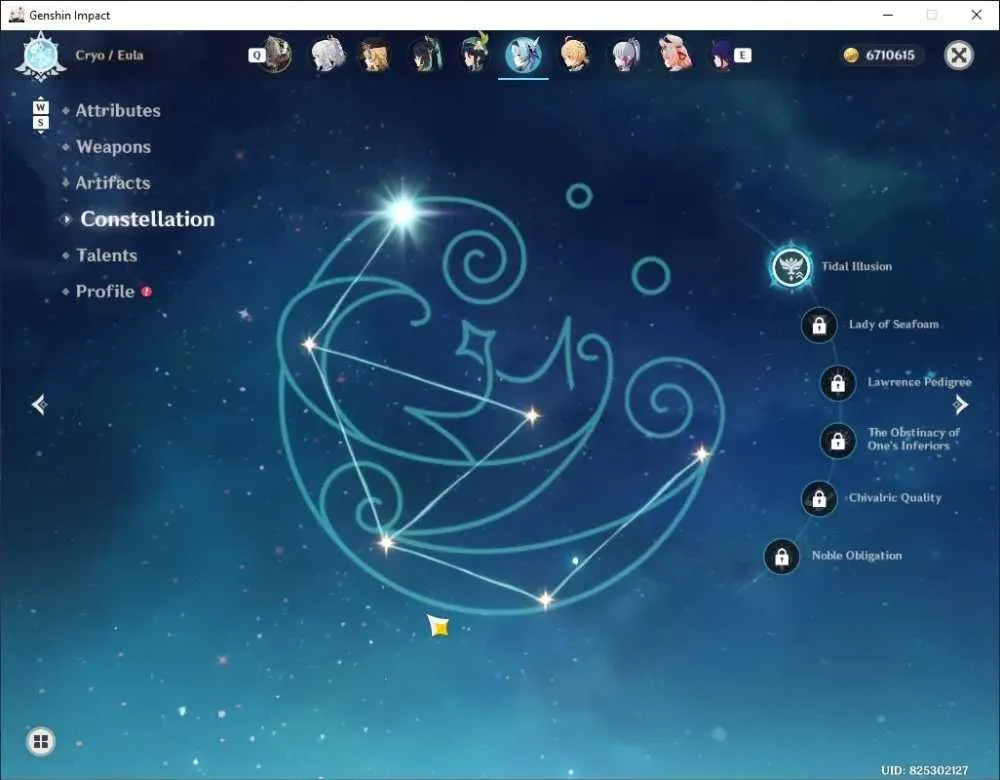Open the Tidal Illusion constellation icon
The image size is (1000, 780).
[791, 267]
